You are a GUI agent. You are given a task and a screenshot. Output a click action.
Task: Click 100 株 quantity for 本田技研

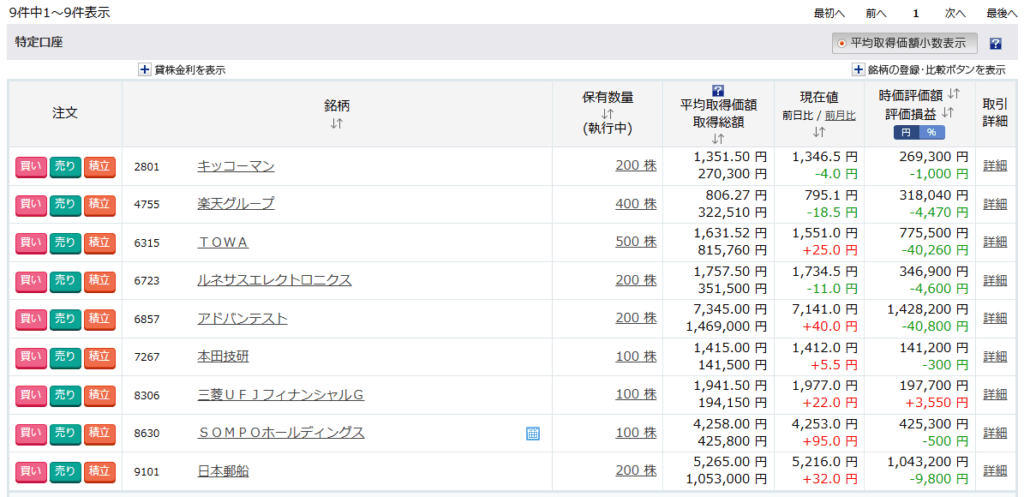tap(636, 357)
